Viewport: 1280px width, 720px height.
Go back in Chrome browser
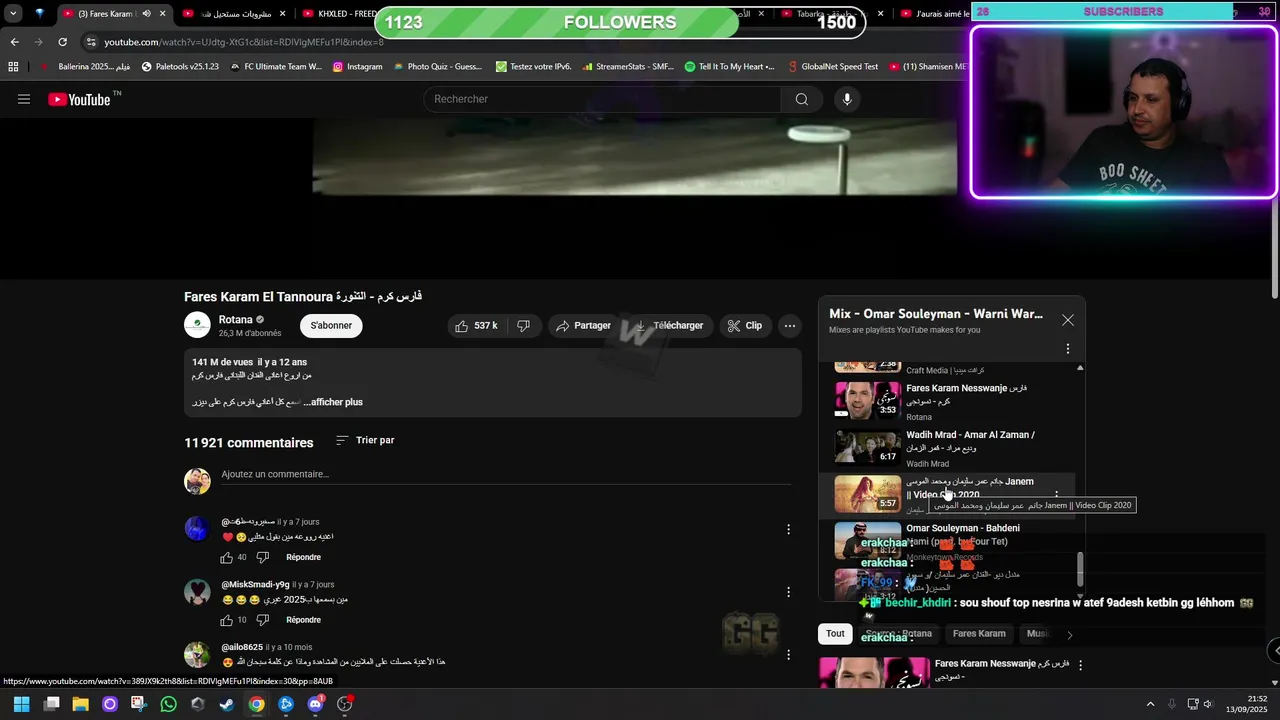pos(14,42)
